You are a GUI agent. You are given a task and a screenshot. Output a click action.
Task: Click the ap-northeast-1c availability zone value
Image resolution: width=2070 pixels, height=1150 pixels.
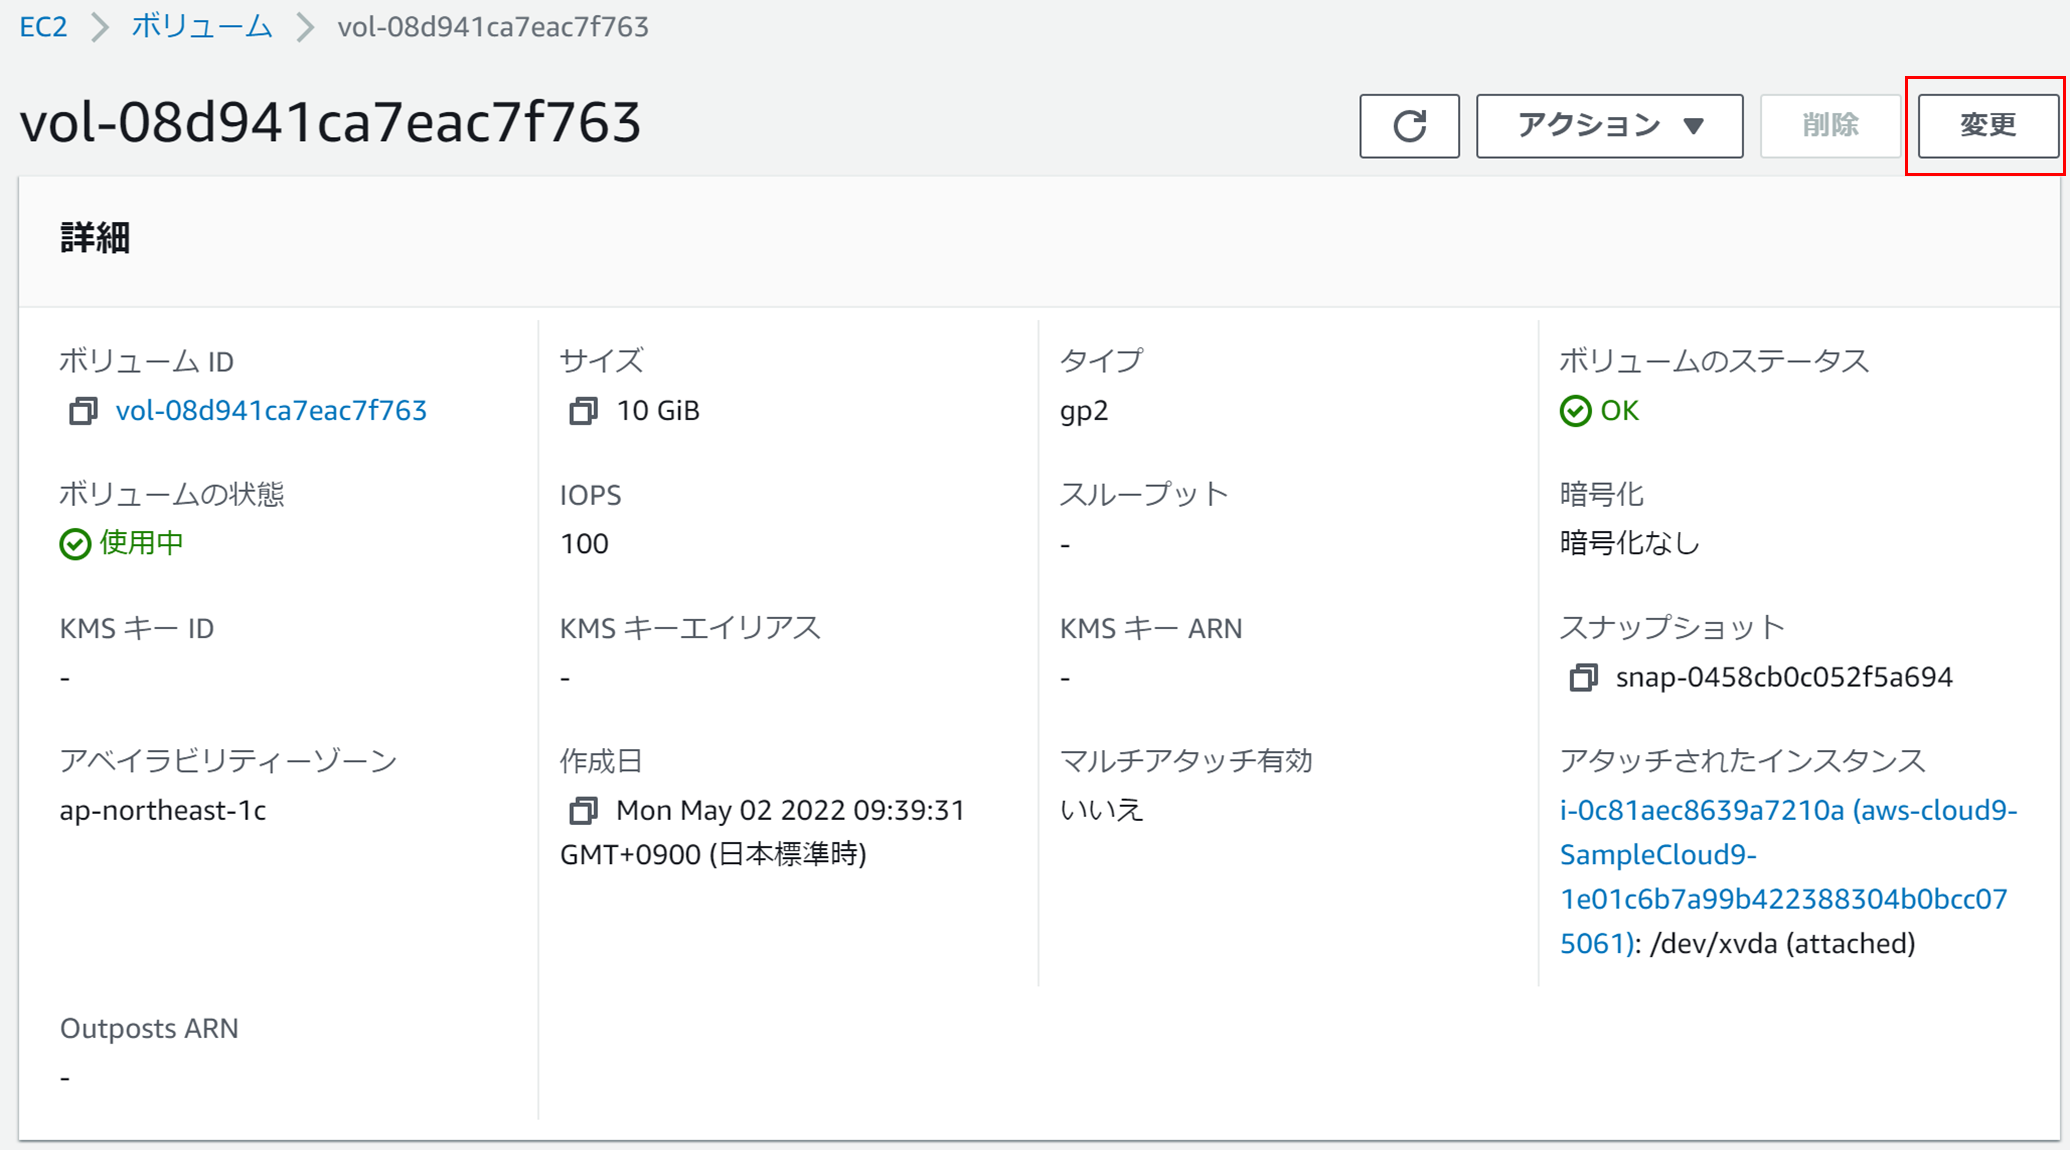(163, 811)
